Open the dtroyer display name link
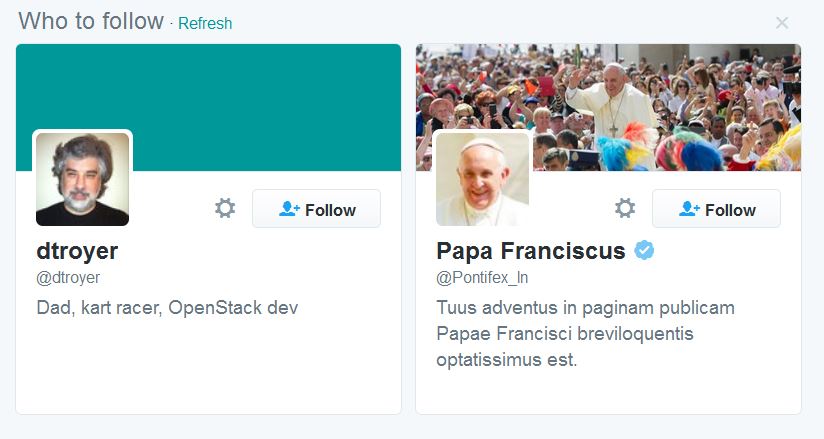 coord(77,251)
